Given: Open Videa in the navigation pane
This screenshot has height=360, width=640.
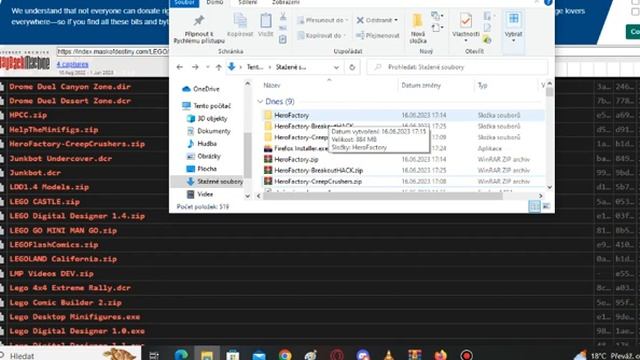Looking at the screenshot, I should point(200,194).
